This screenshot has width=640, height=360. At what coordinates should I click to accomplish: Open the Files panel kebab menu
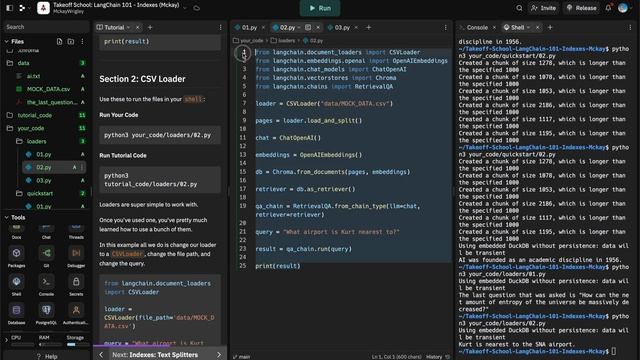82,42
